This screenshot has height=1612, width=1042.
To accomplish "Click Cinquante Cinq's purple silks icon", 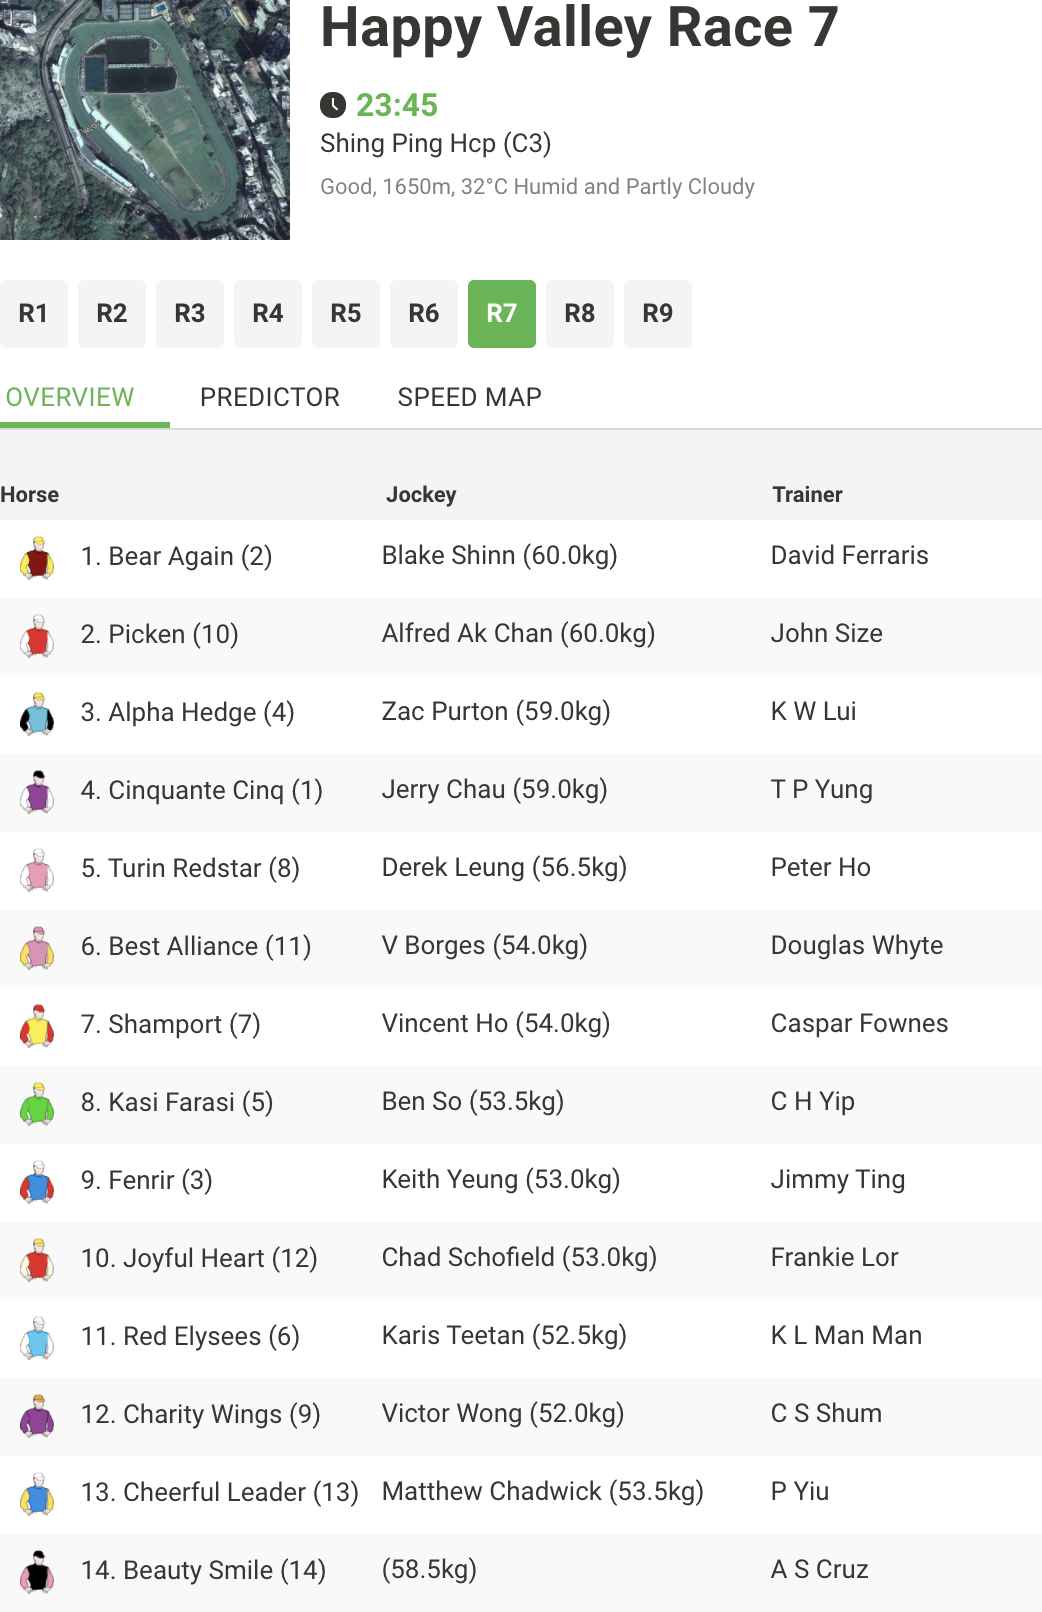I will (x=37, y=791).
